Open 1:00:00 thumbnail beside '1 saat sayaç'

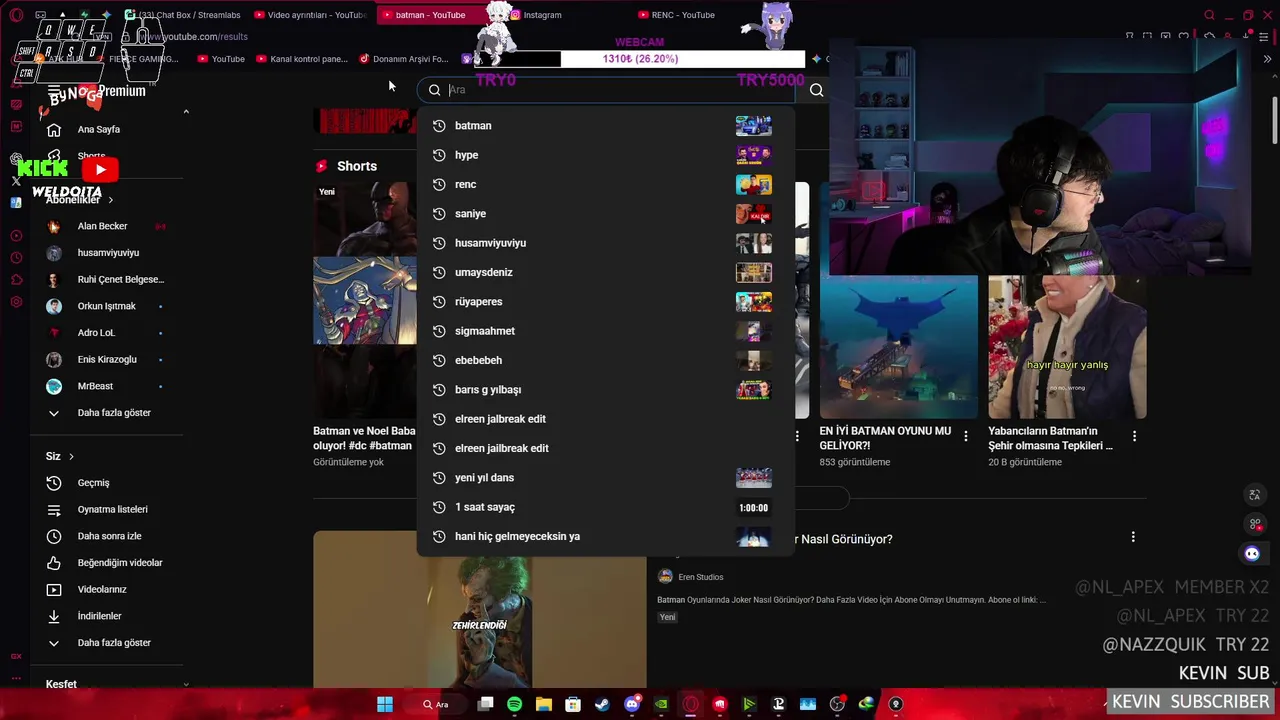pos(754,508)
